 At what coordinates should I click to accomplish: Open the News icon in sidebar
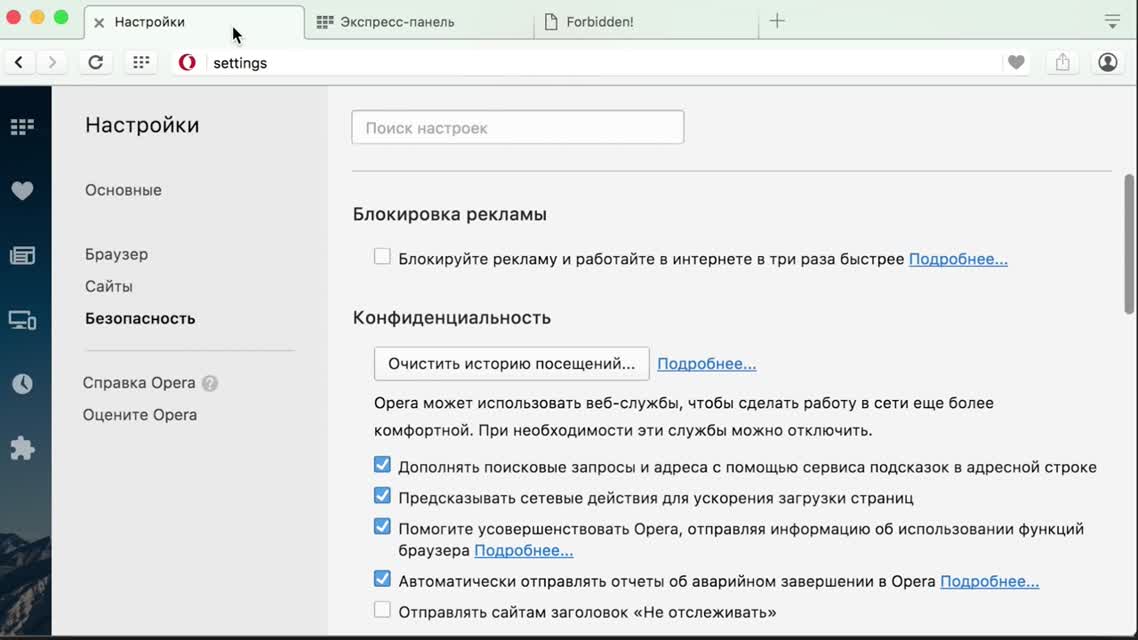tap(22, 255)
